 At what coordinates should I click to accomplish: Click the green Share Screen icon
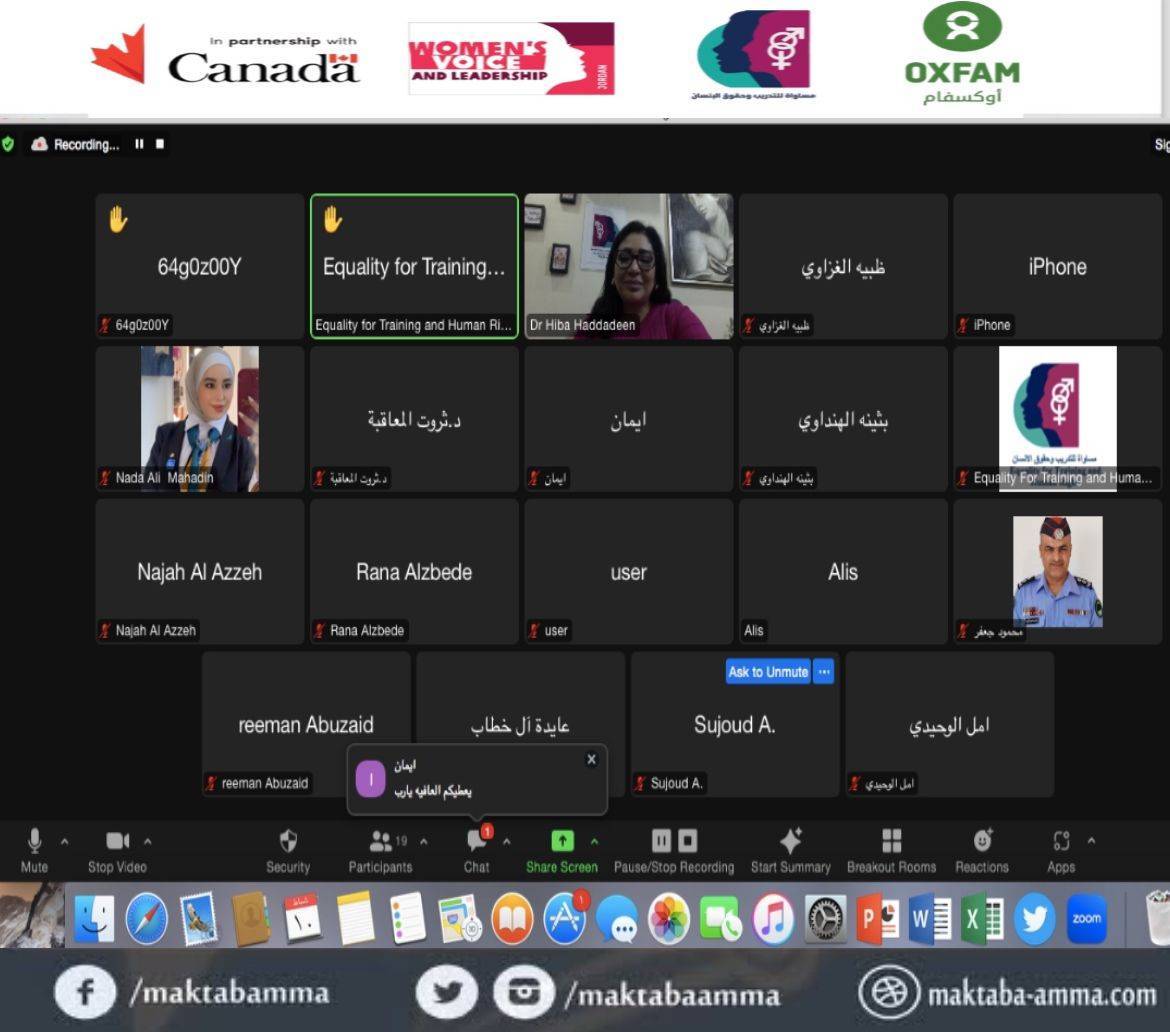[562, 841]
